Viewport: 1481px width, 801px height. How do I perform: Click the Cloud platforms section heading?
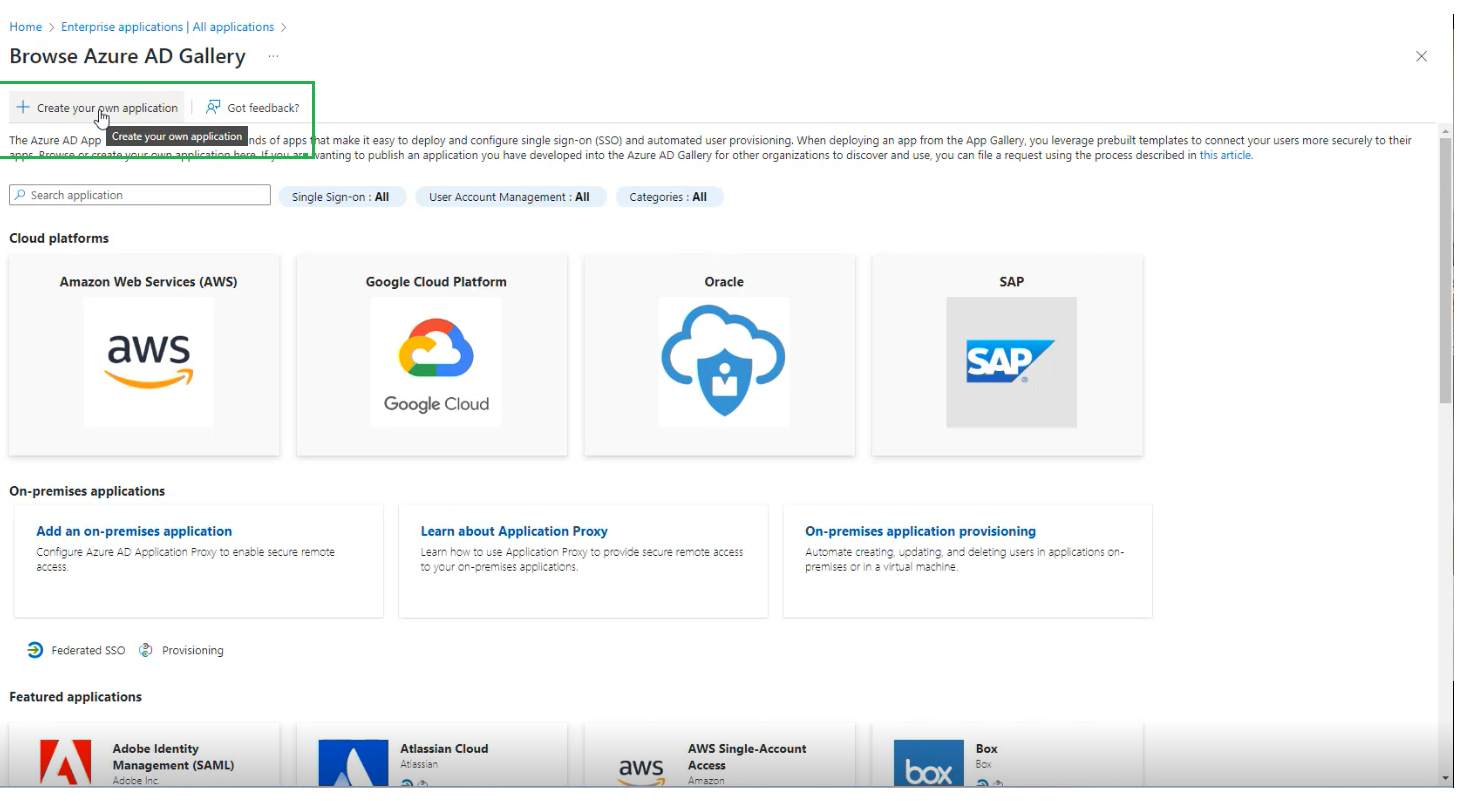[x=59, y=238]
